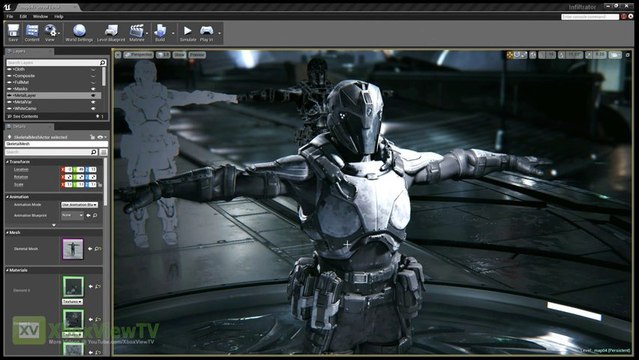Open the Level Blueprint toolbar icon
This screenshot has height=360, width=639.
[111, 31]
